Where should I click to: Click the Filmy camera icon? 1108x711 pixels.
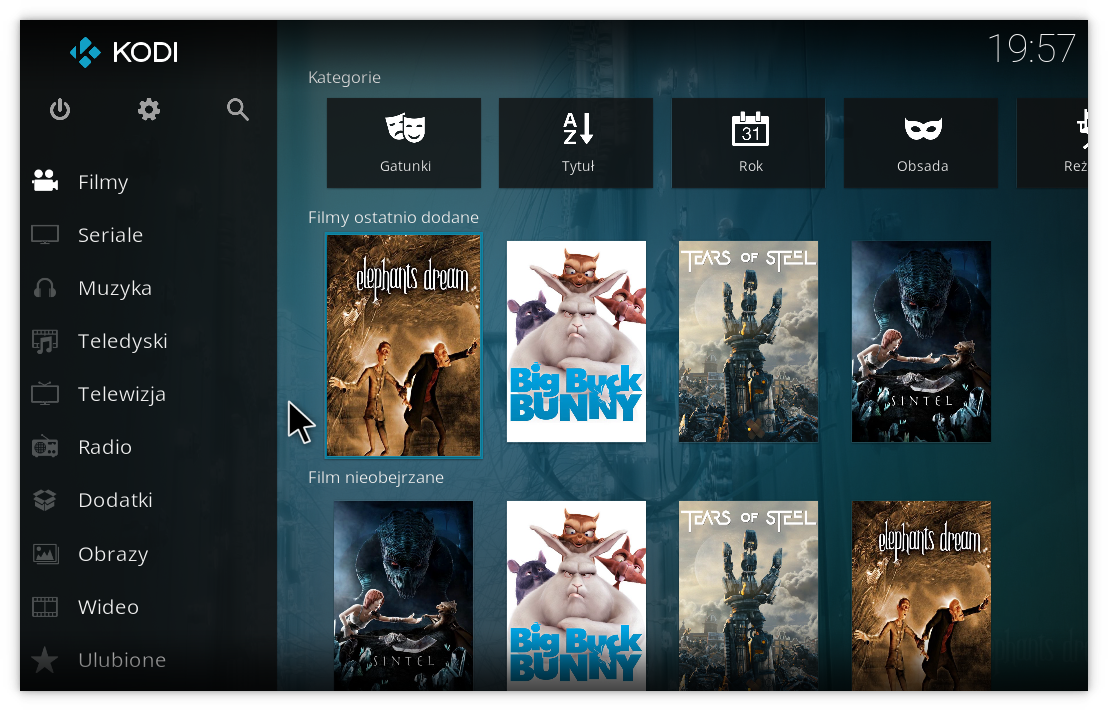(x=45, y=181)
